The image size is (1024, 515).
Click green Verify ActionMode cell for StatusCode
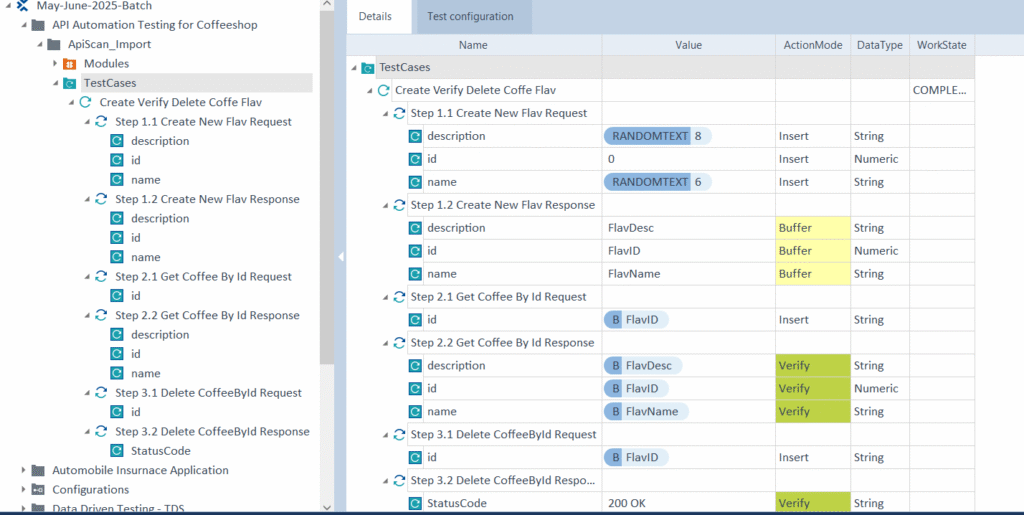coord(812,503)
